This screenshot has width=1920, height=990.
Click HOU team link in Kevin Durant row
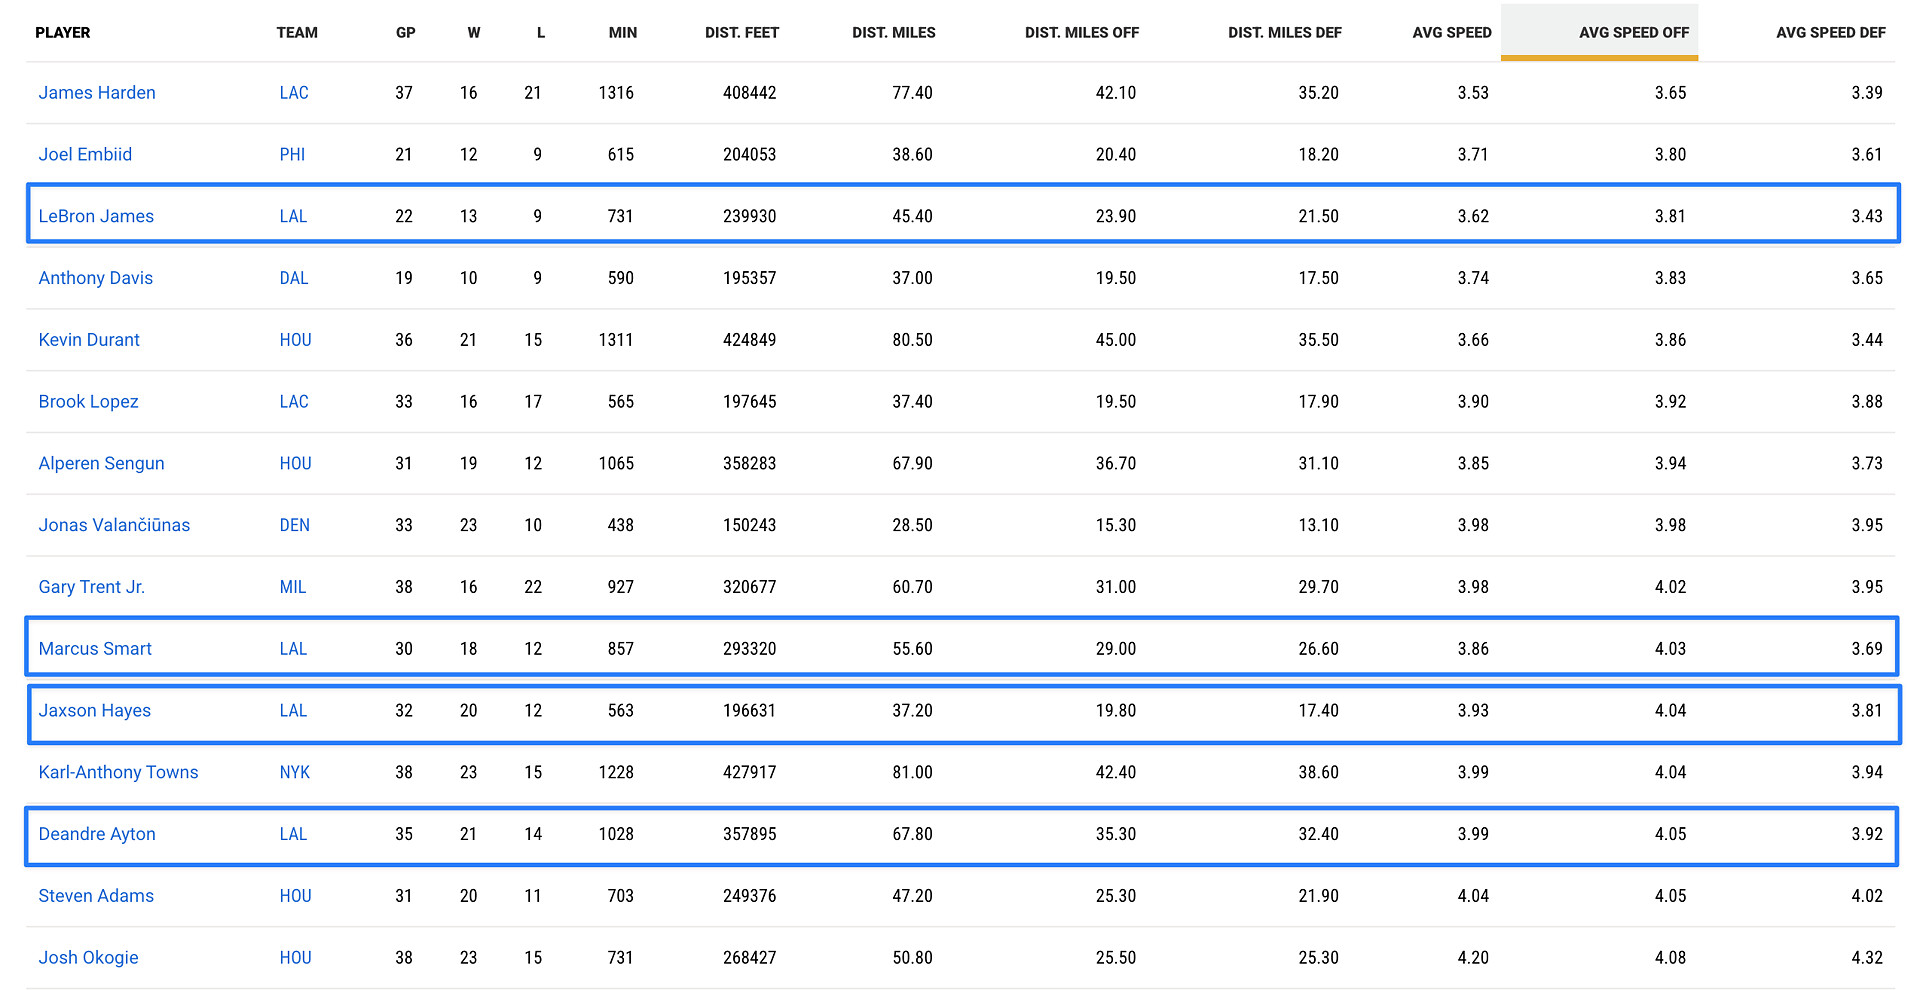(295, 340)
